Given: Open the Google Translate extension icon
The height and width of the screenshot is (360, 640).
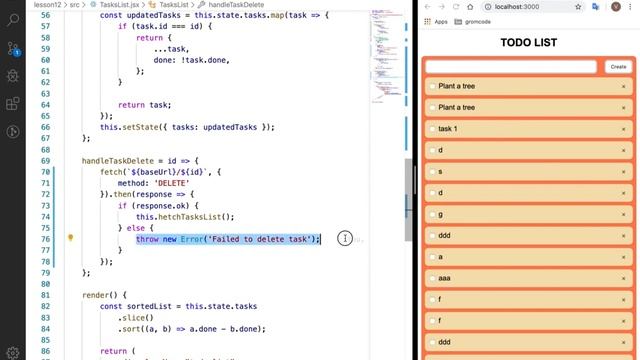Looking at the screenshot, I should (596, 7).
